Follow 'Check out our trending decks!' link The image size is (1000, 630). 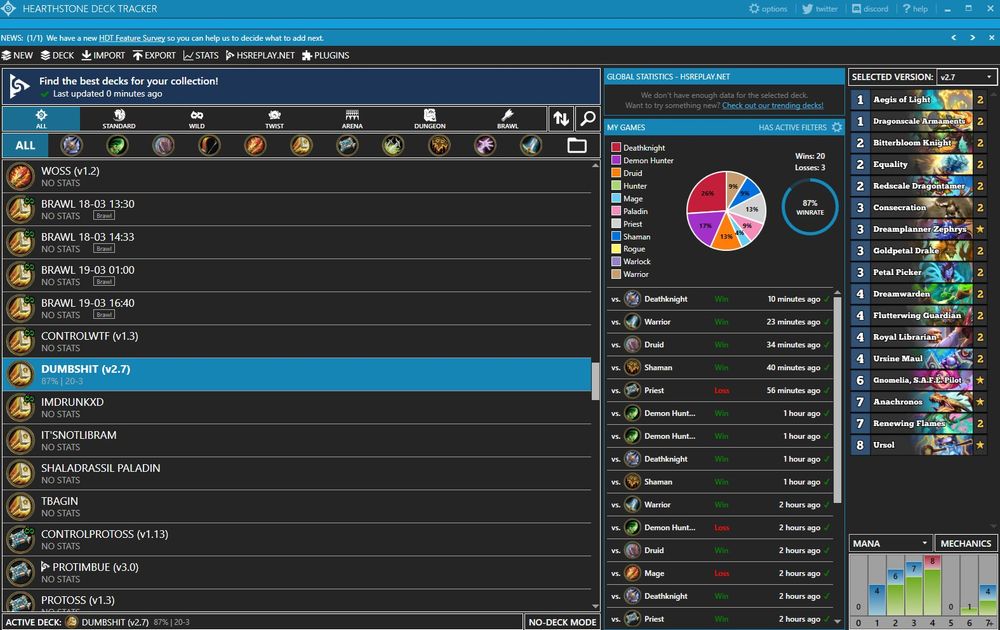point(772,105)
